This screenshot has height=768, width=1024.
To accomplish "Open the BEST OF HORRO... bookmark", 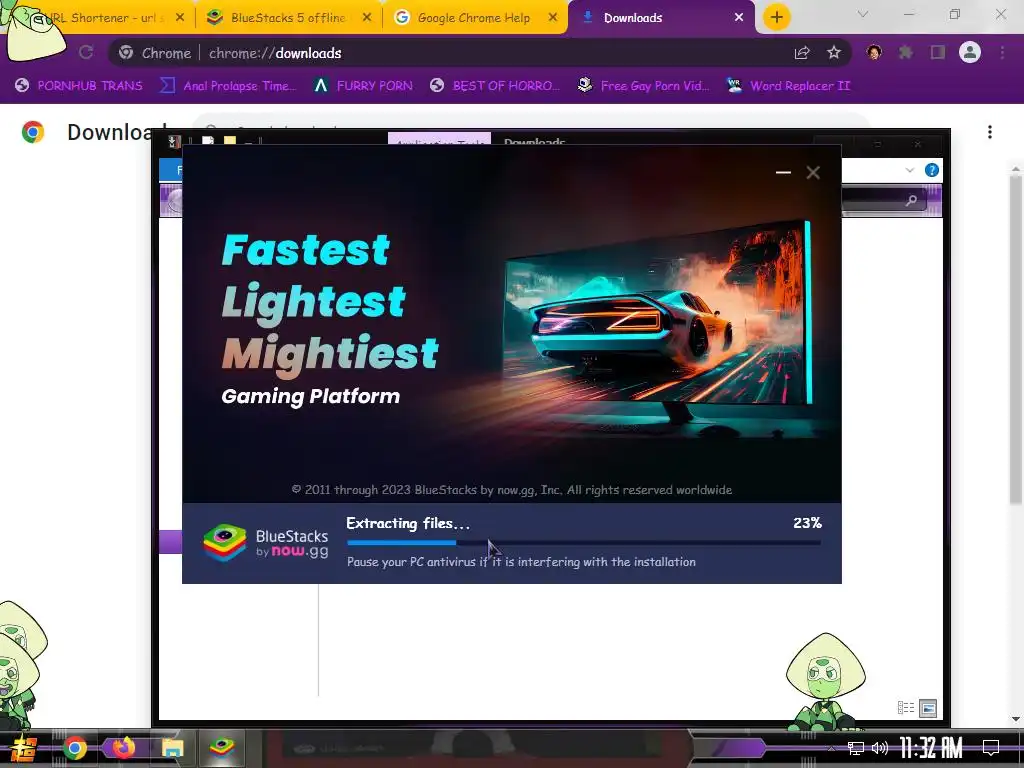I will [x=495, y=86].
